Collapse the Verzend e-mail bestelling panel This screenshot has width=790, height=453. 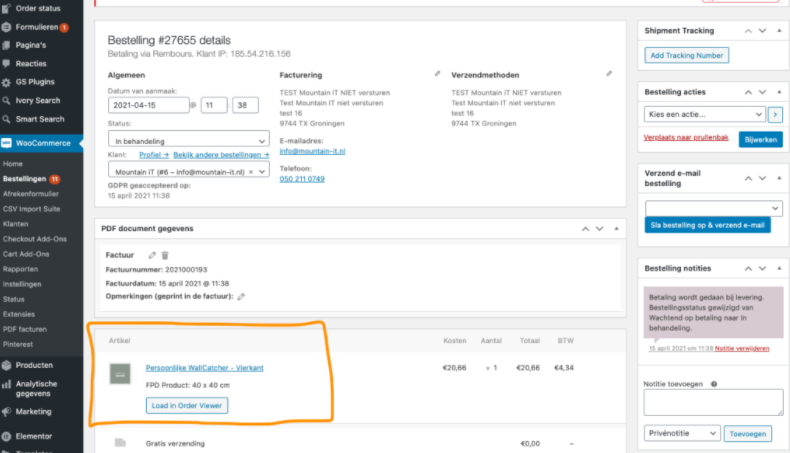tap(779, 178)
